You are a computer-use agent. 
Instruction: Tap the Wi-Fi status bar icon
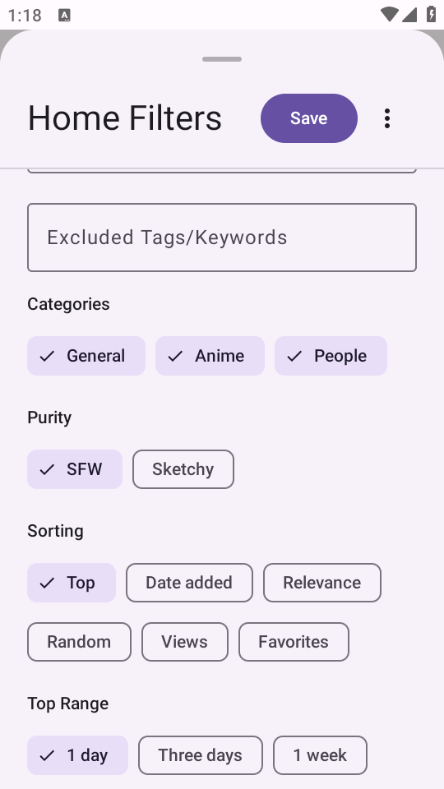coord(389,15)
